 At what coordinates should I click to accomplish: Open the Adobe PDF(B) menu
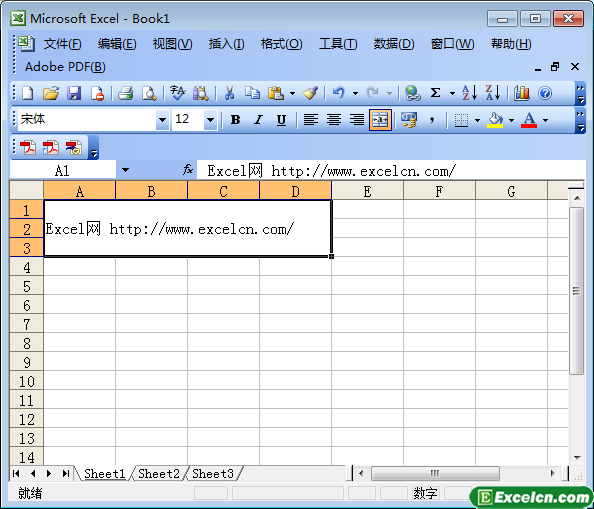click(65, 67)
